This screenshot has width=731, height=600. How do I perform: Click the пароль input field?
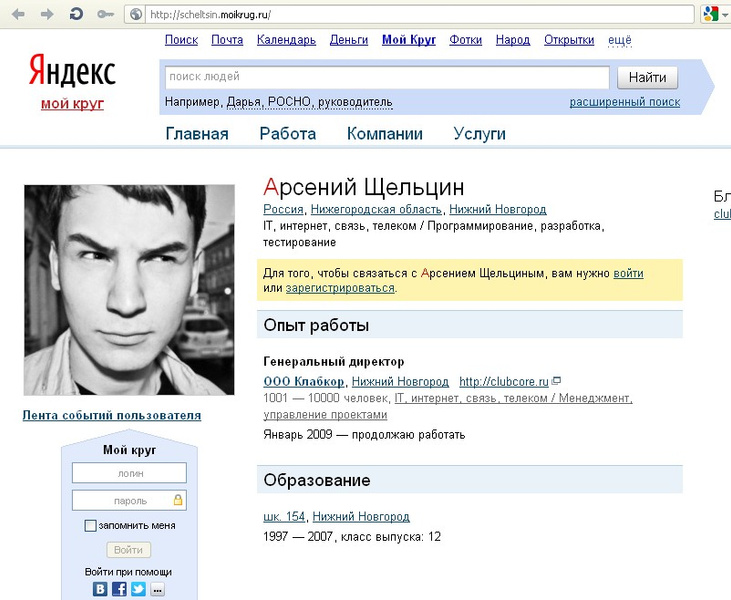coord(129,500)
